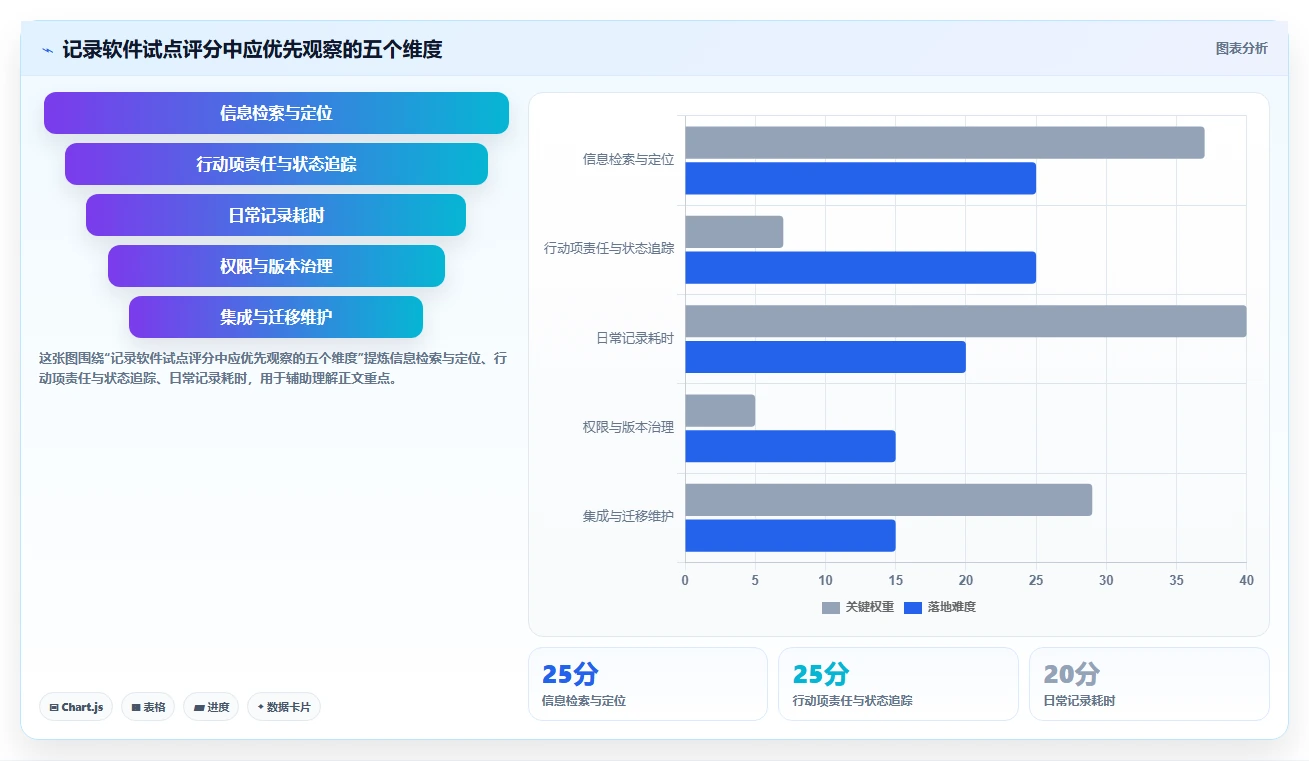The height and width of the screenshot is (761, 1309).
Task: Click the blue bar for 集成与迁移维护
Action: pos(790,536)
